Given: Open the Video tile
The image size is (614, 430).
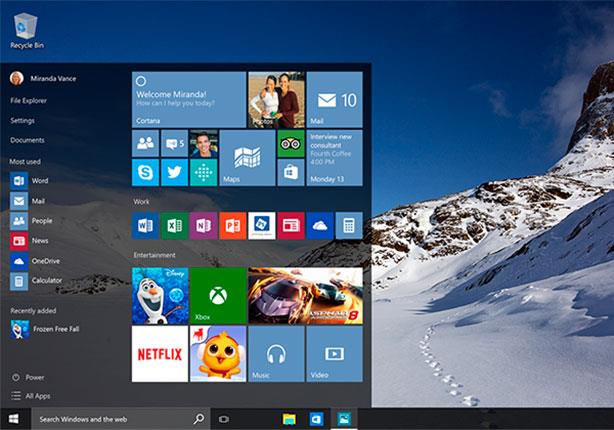Looking at the screenshot, I should click(334, 354).
